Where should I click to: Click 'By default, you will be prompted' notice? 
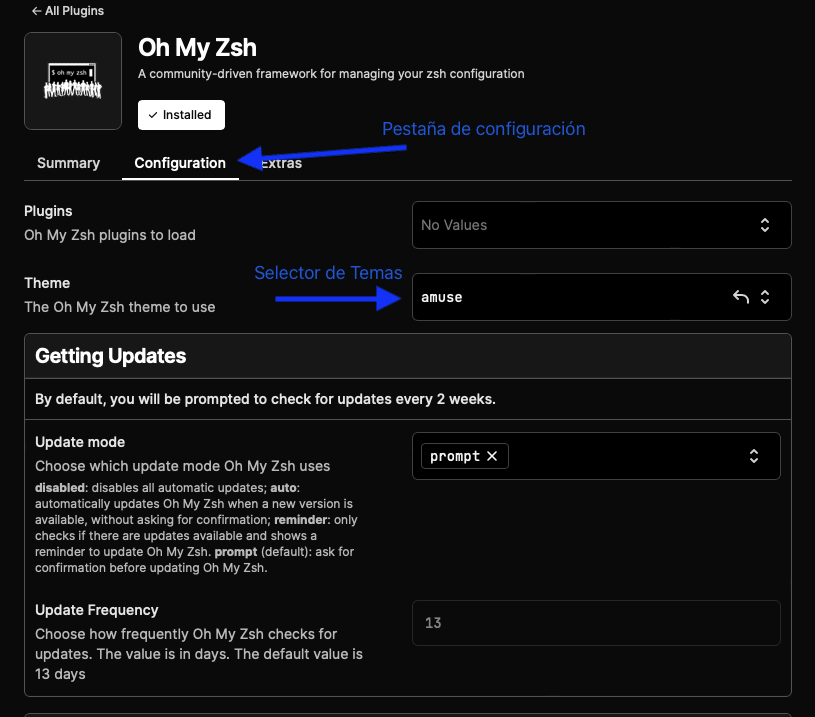[265, 399]
